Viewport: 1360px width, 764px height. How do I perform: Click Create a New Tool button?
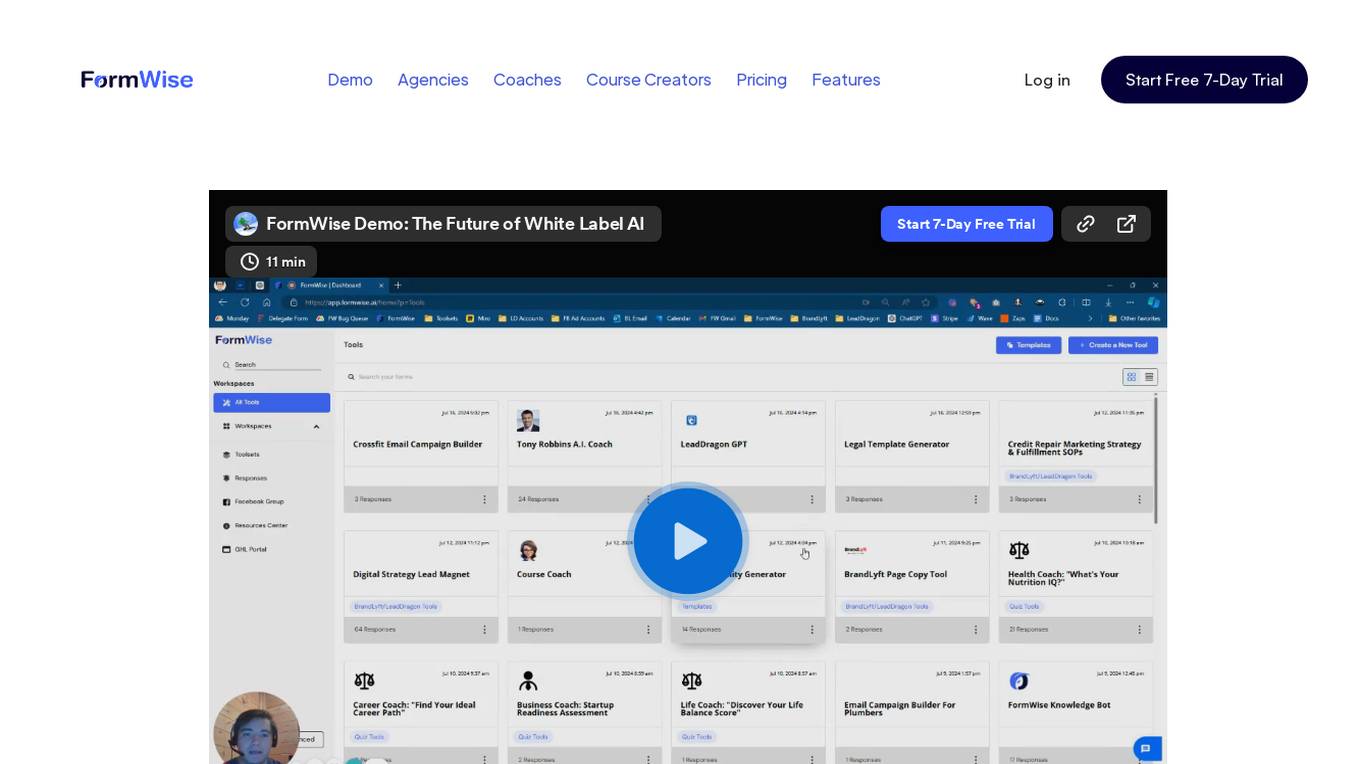coord(1113,345)
